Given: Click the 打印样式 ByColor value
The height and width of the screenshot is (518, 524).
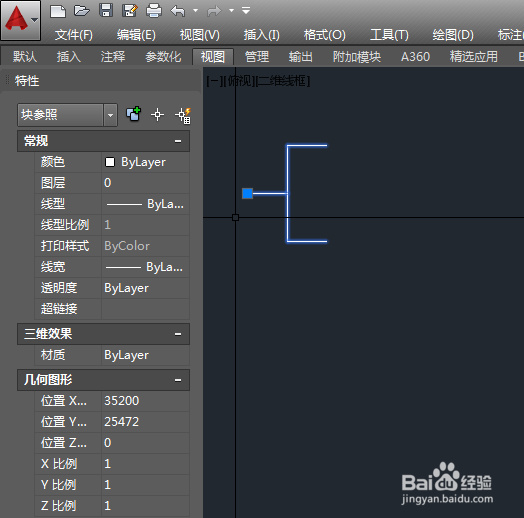Looking at the screenshot, I should (145, 246).
